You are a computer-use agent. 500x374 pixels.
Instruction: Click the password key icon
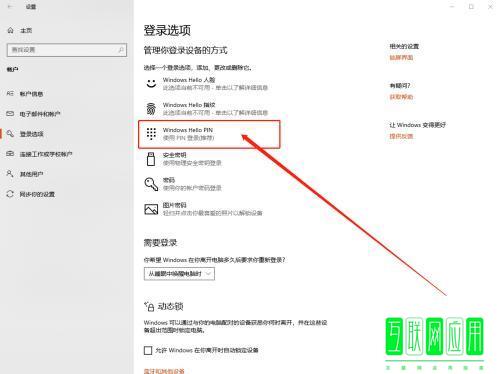(x=151, y=184)
